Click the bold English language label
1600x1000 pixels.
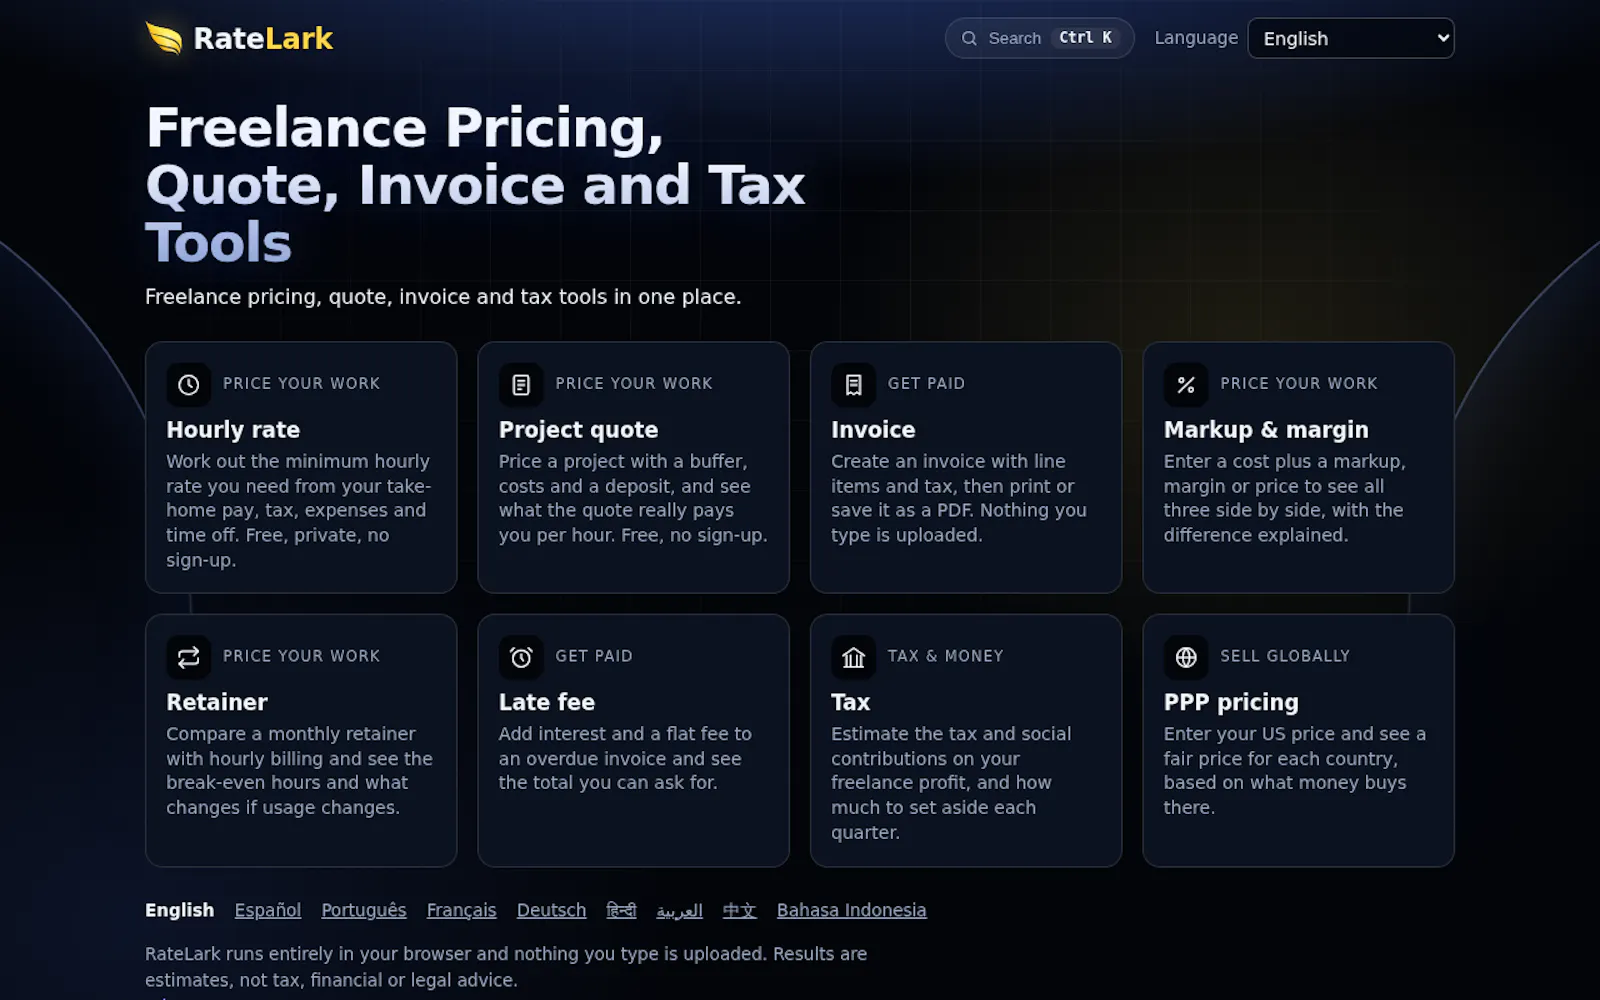[179, 910]
